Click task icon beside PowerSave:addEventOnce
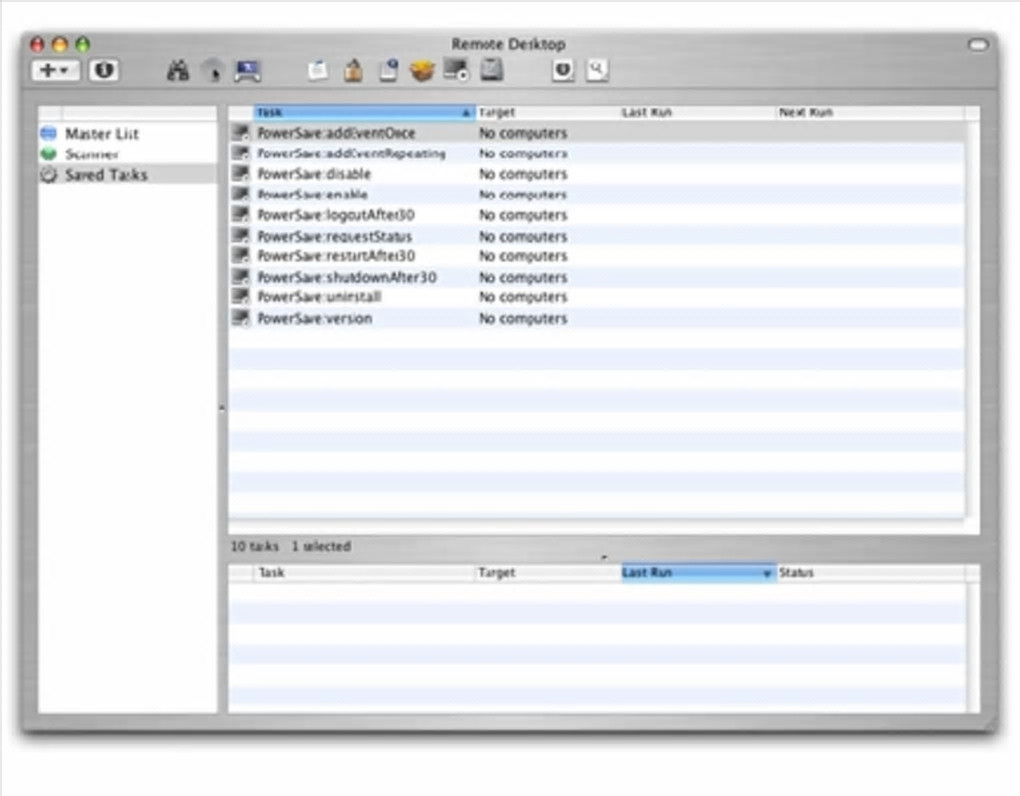The width and height of the screenshot is (1020, 796). [x=241, y=133]
